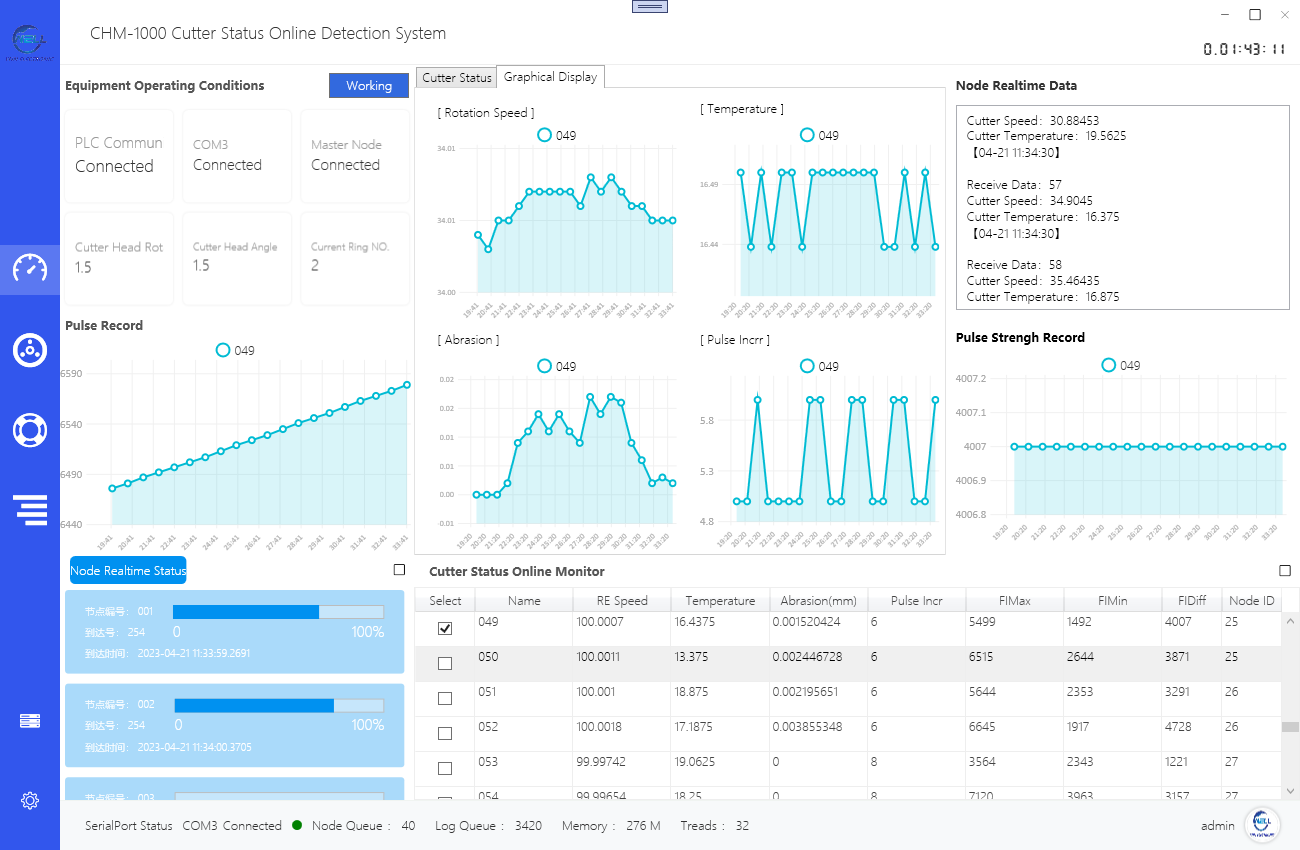Sort table by RE Speed column header
Screen dimensions: 1300x850
tap(622, 601)
